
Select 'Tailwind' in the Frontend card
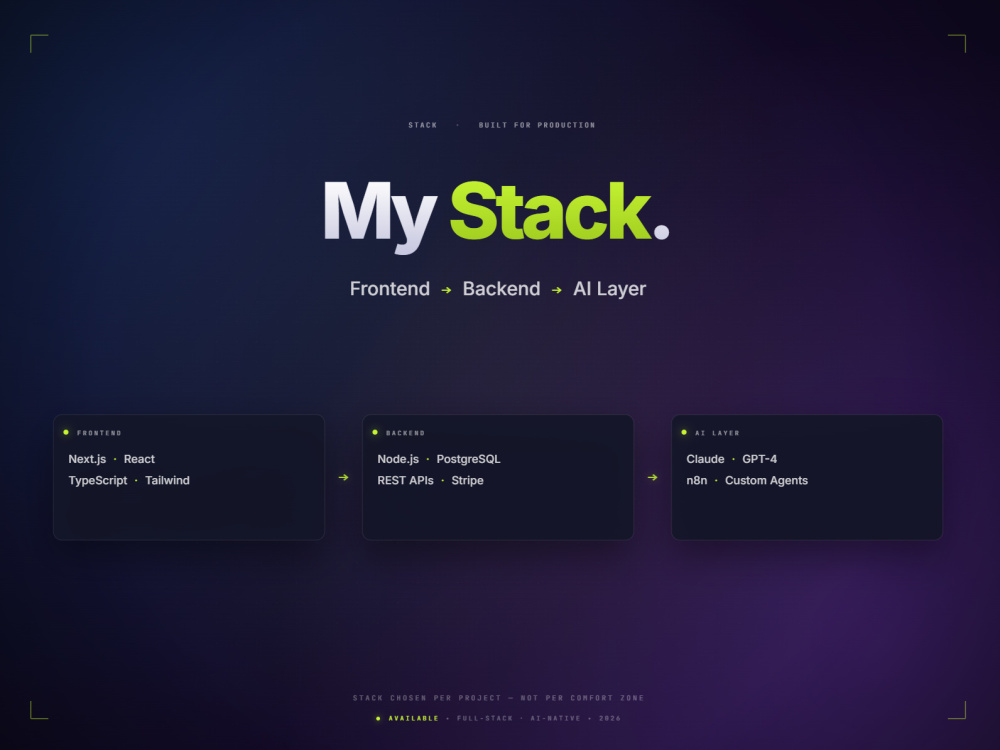[167, 480]
